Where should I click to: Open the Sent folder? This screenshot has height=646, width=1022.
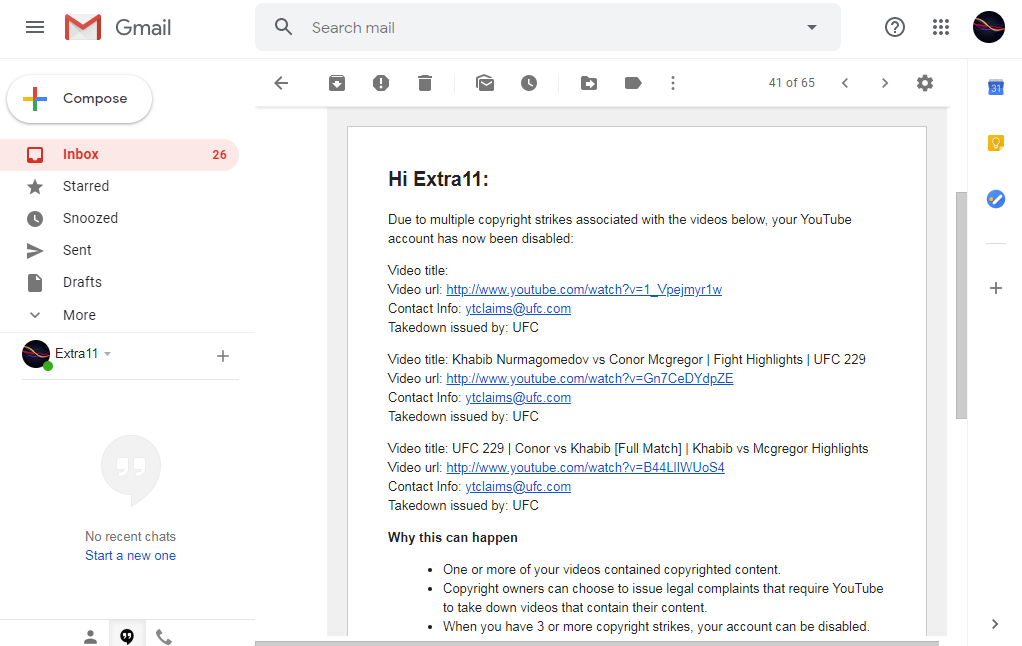119,250
